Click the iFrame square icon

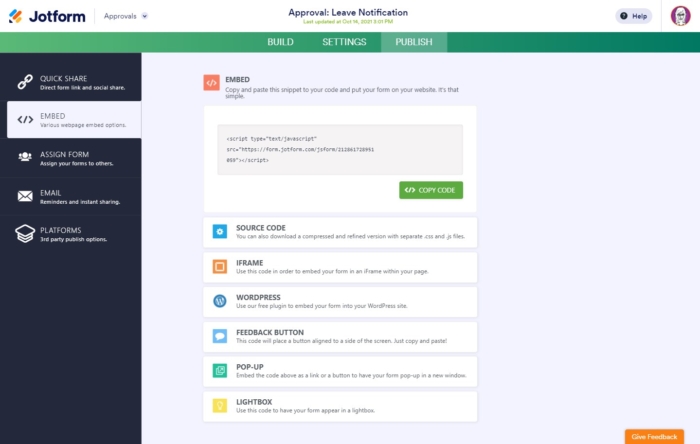pos(220,266)
